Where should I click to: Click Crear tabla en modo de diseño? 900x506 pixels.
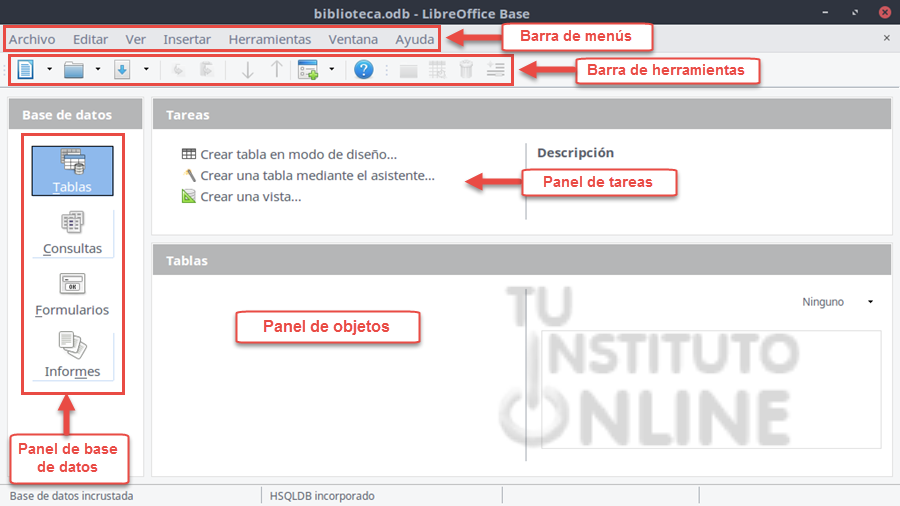coord(289,154)
